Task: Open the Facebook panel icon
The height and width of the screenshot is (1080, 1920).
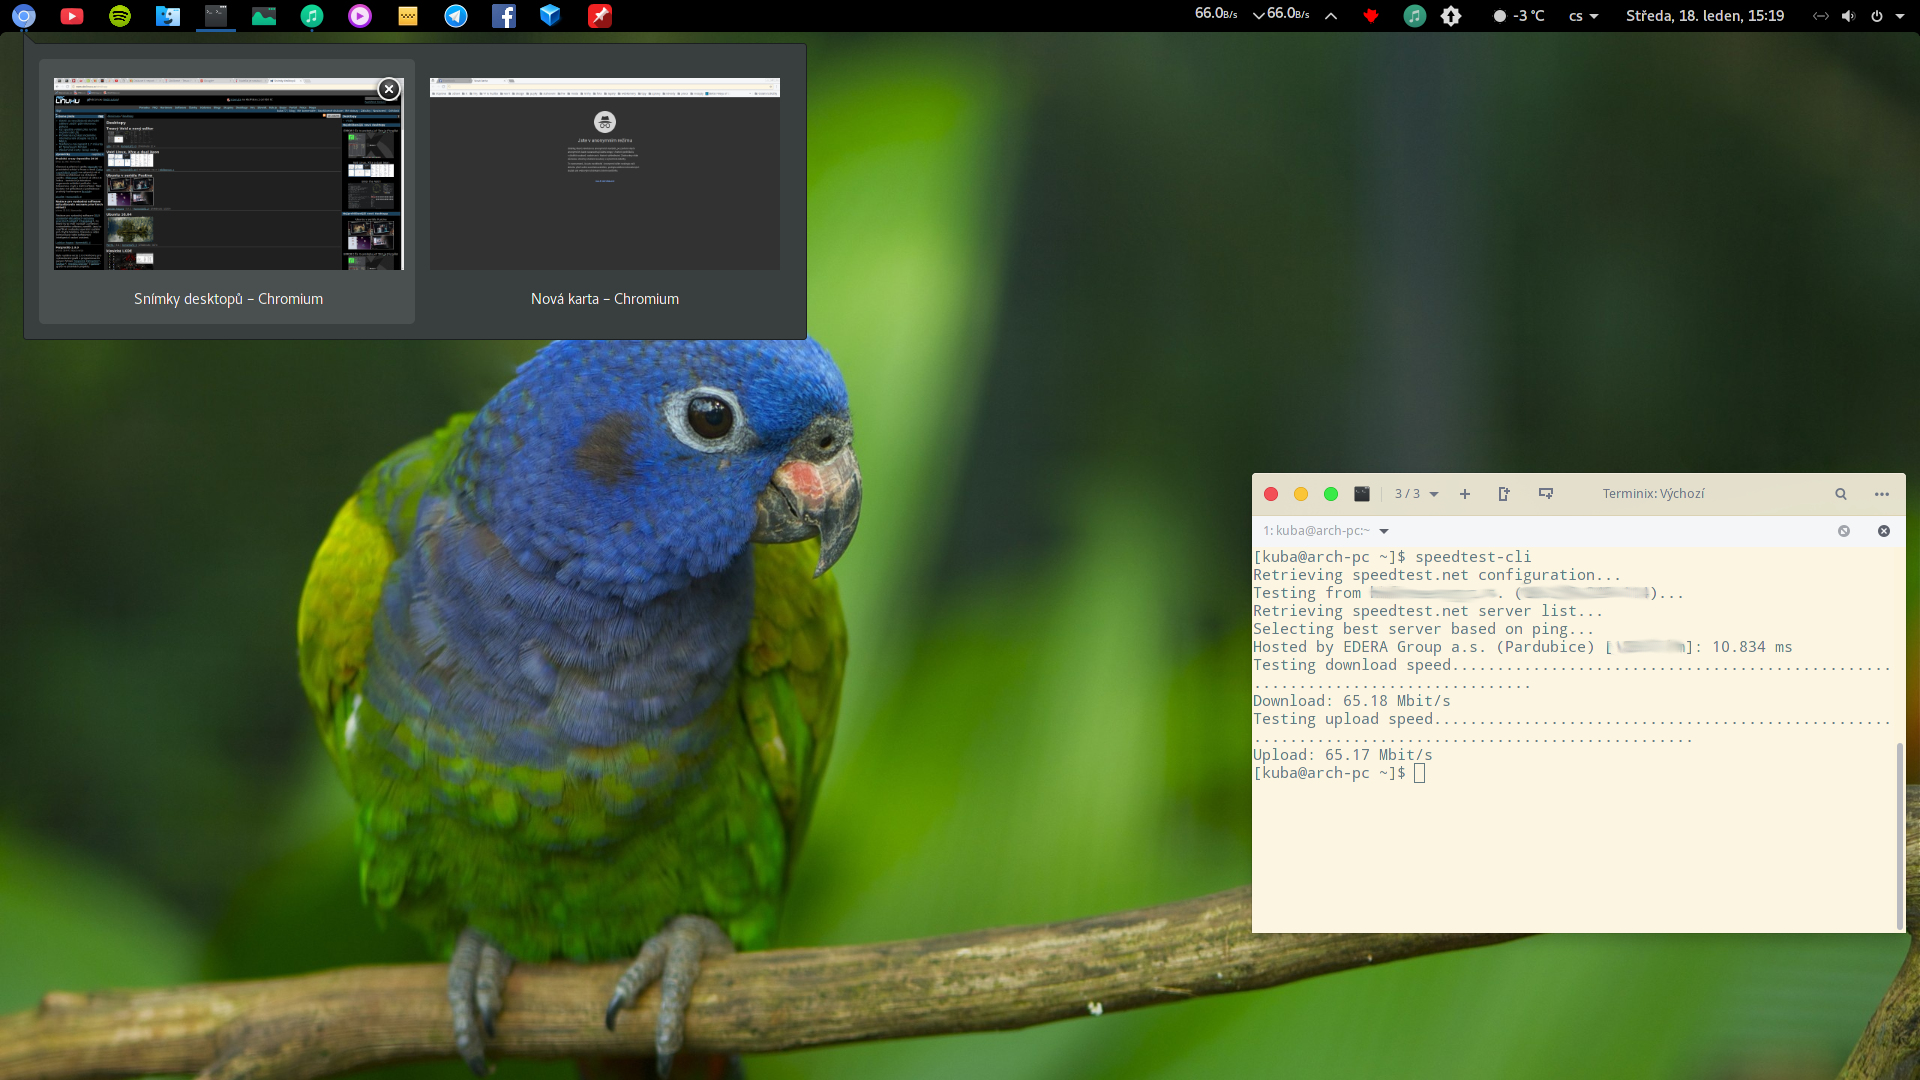Action: coord(504,16)
